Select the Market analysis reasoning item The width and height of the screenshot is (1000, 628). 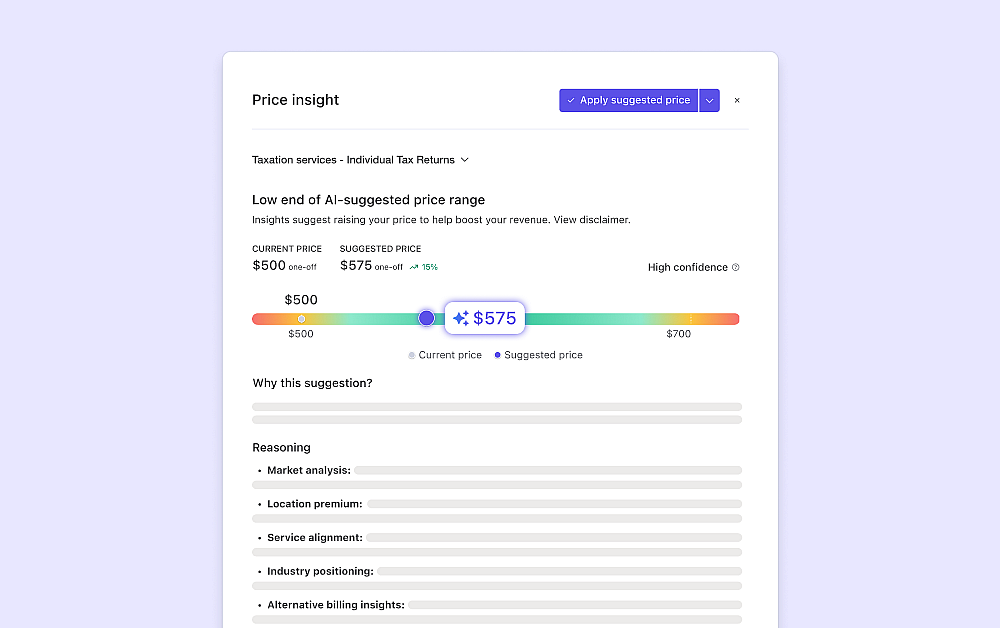coord(309,470)
